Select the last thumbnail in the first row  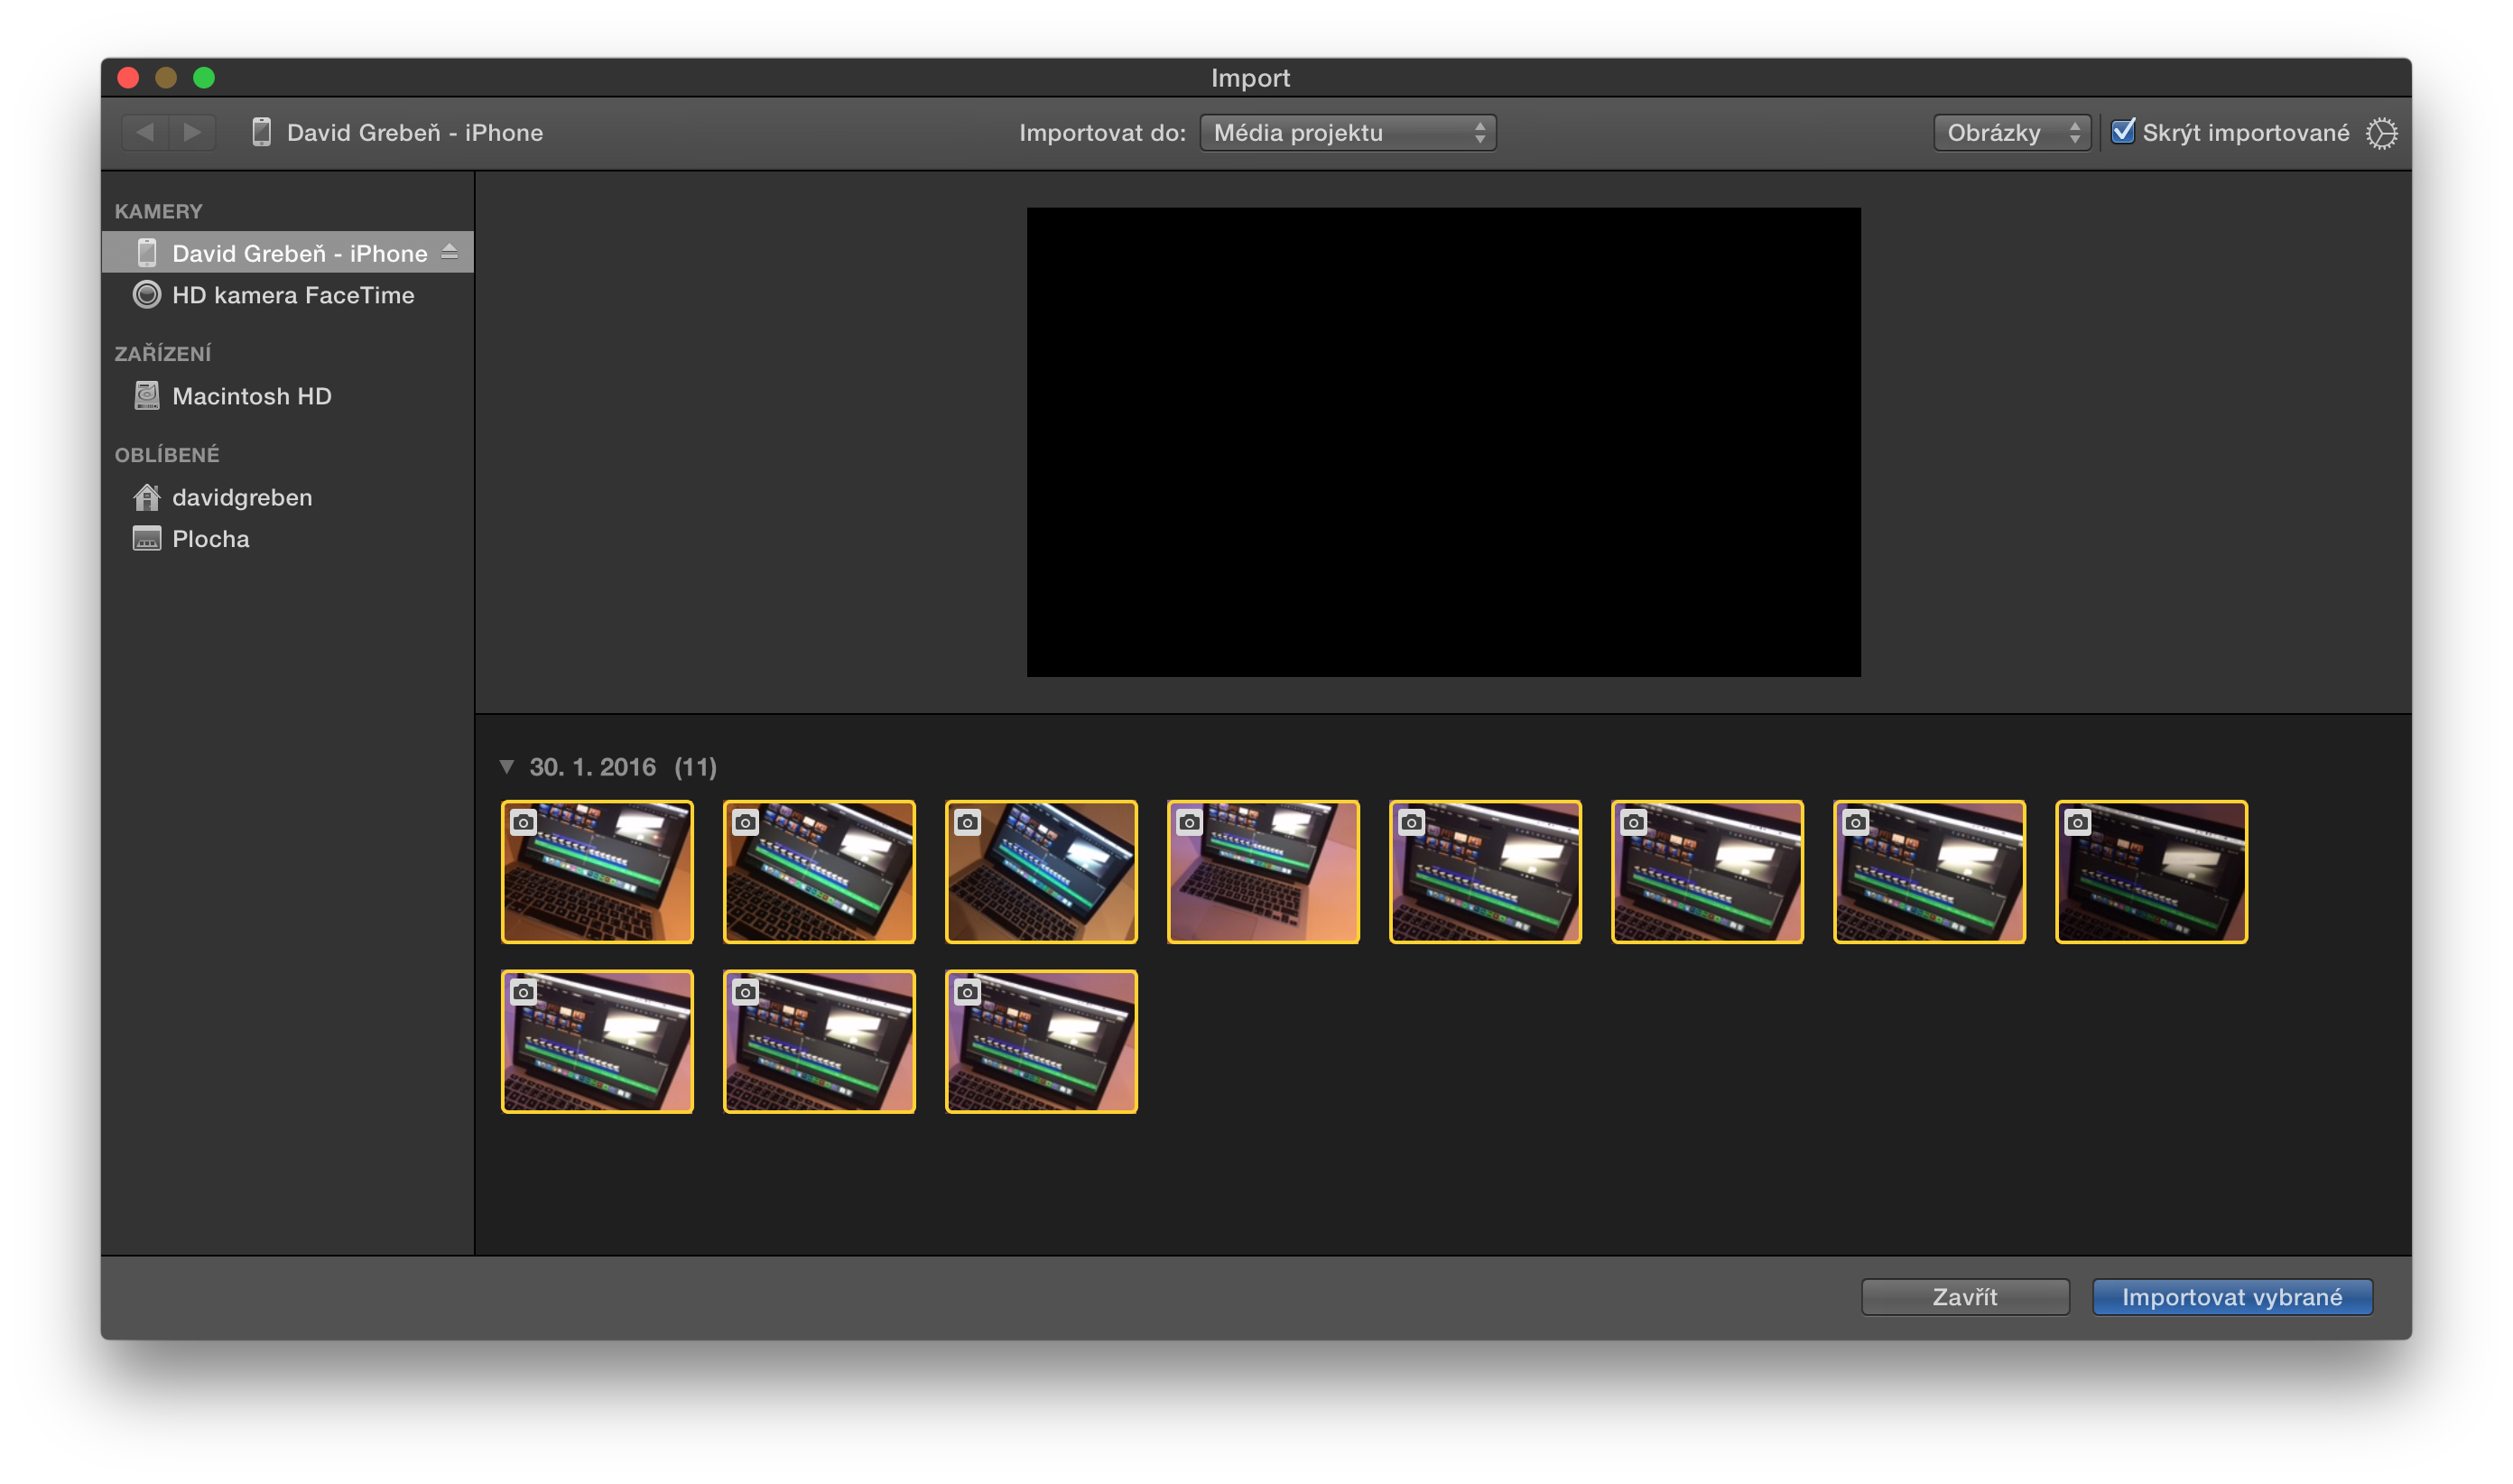(x=2150, y=872)
